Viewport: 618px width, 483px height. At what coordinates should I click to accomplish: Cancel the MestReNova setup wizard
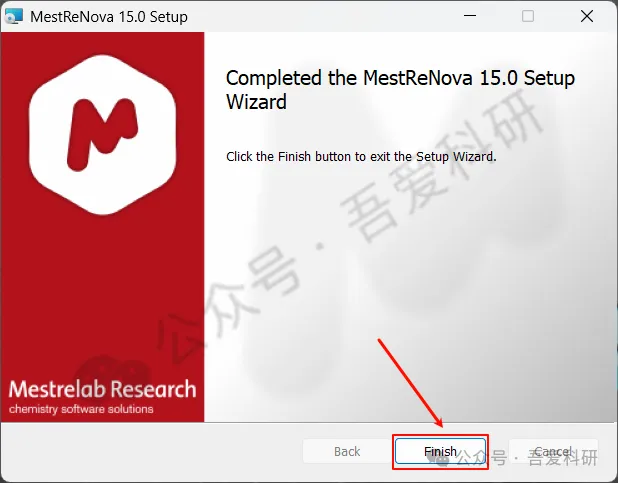(553, 451)
